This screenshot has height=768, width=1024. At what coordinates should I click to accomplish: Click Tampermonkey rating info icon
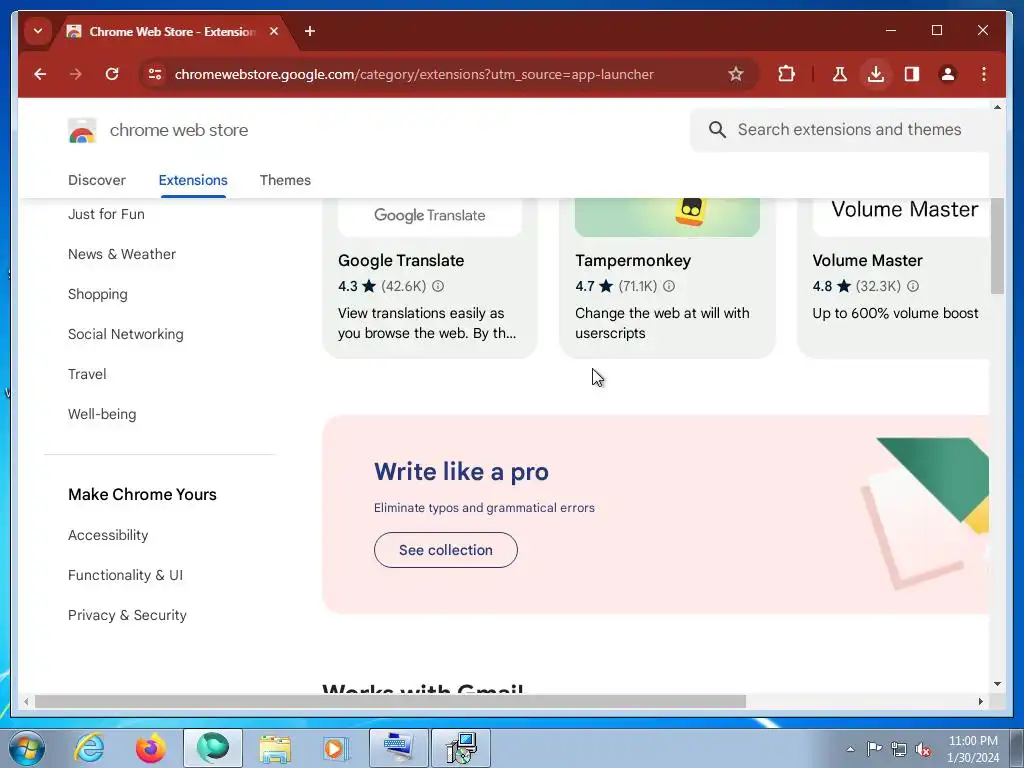[669, 286]
